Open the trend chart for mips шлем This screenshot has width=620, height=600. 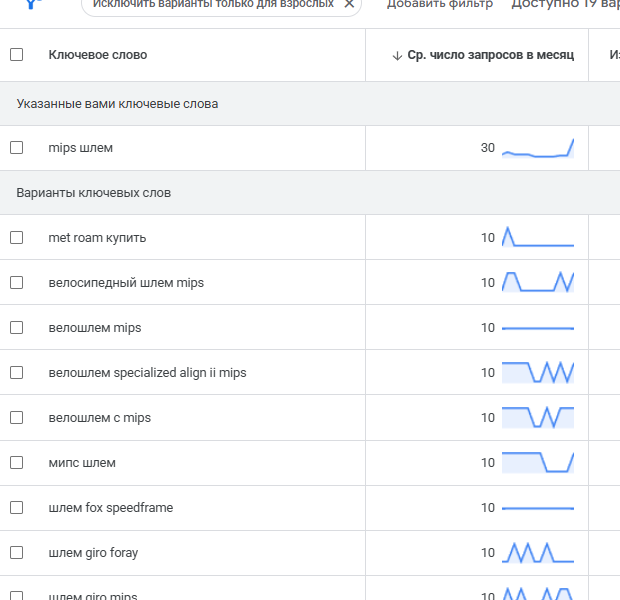(x=538, y=148)
